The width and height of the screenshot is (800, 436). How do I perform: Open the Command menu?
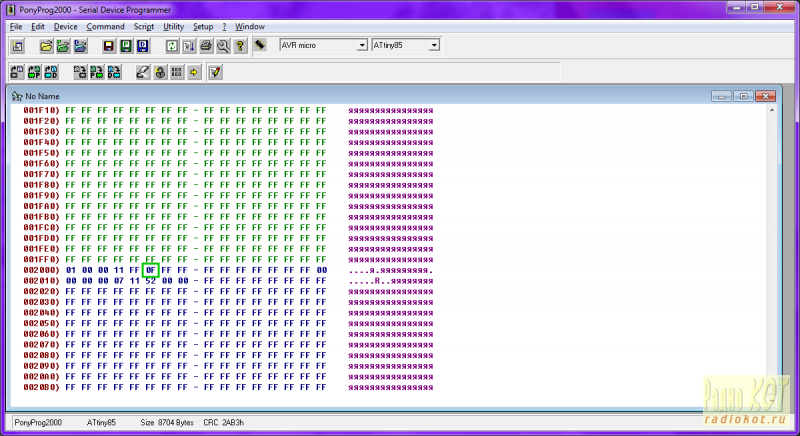pos(105,26)
